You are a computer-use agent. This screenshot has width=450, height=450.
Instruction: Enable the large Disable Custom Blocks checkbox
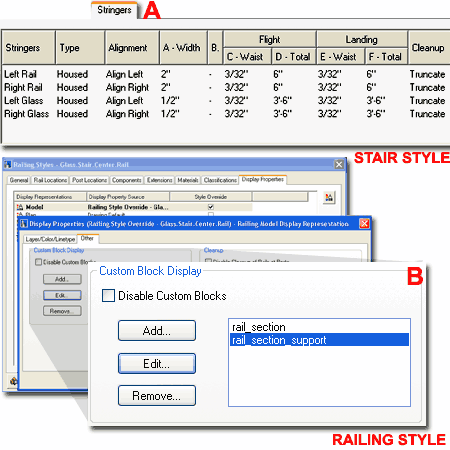(x=108, y=296)
